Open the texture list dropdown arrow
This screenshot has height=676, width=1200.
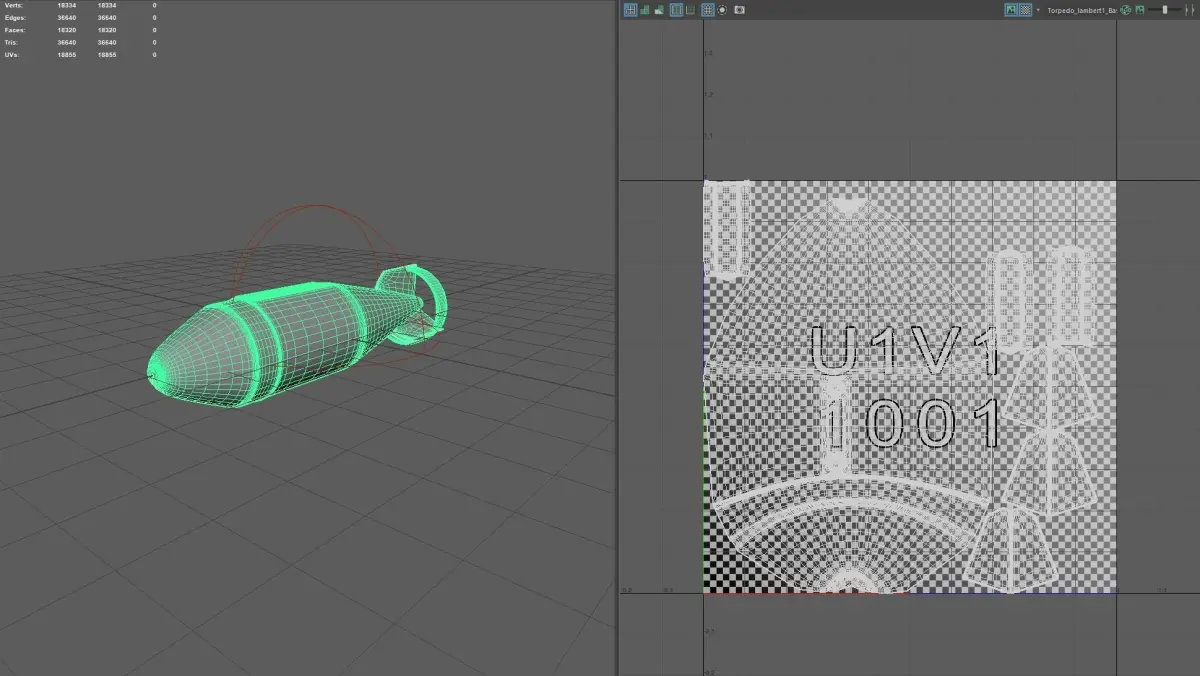pos(1038,10)
